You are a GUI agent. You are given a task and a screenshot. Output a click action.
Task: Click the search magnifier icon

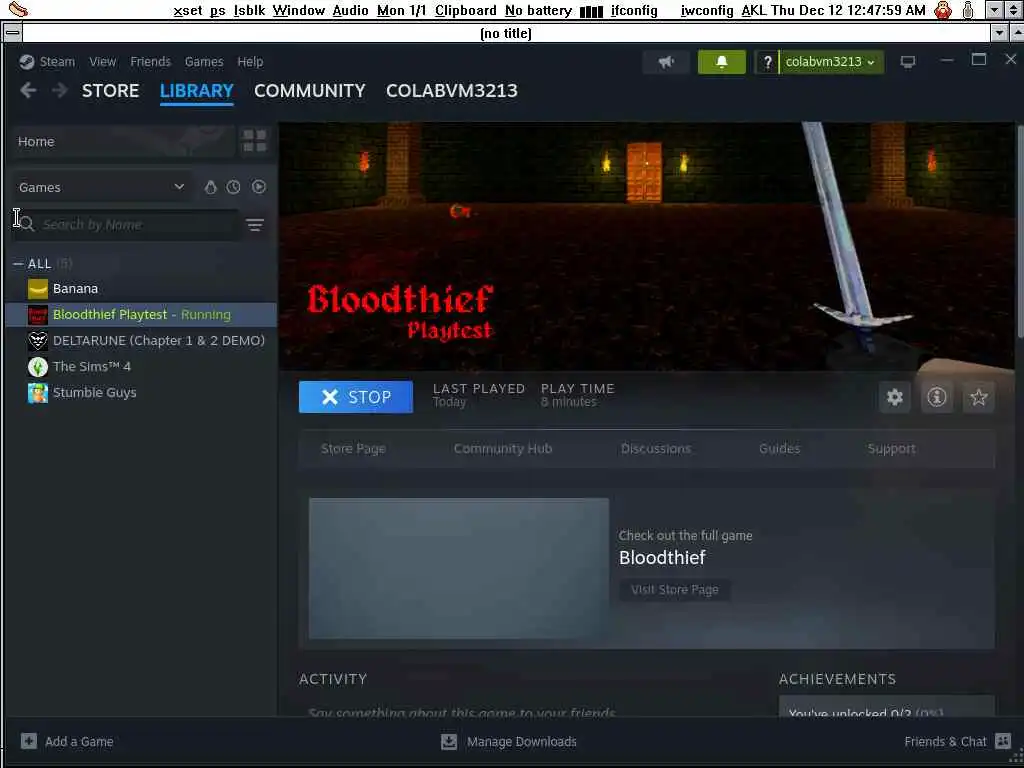(x=27, y=225)
